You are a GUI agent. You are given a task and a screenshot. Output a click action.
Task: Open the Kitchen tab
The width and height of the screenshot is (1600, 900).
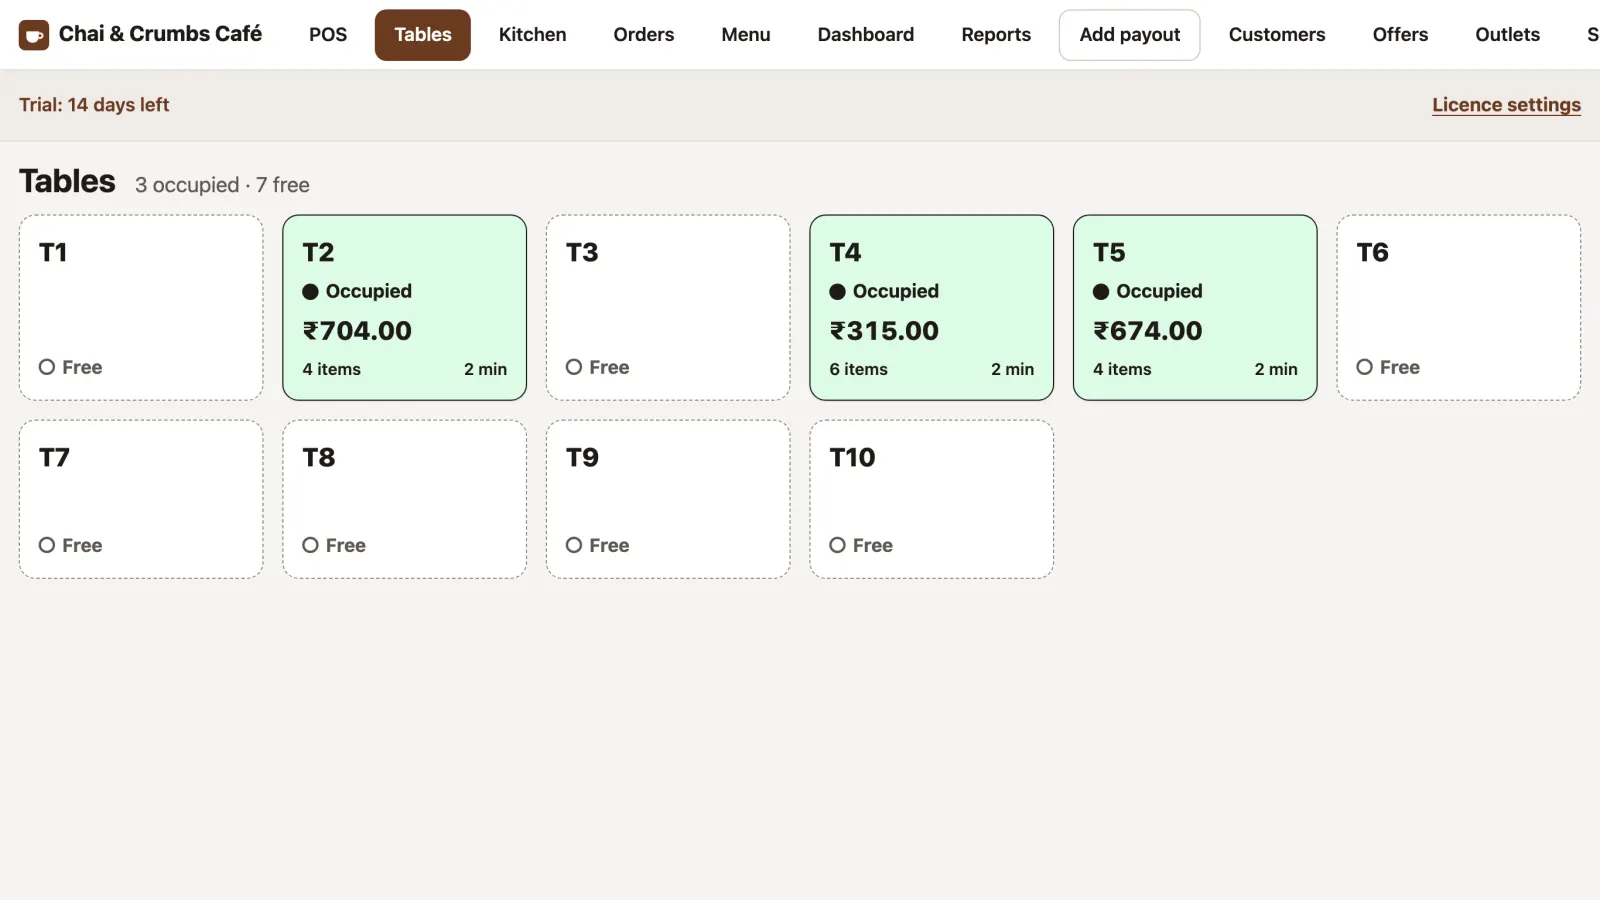[x=532, y=35]
